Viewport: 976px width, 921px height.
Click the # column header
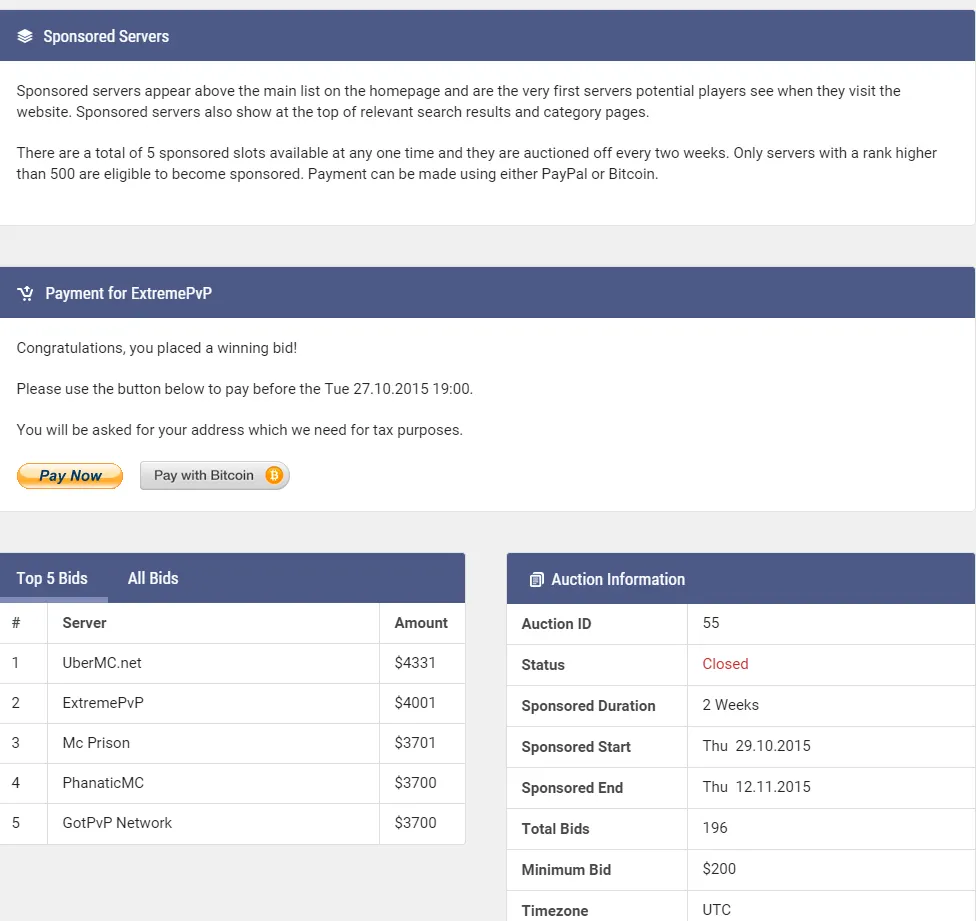16,623
